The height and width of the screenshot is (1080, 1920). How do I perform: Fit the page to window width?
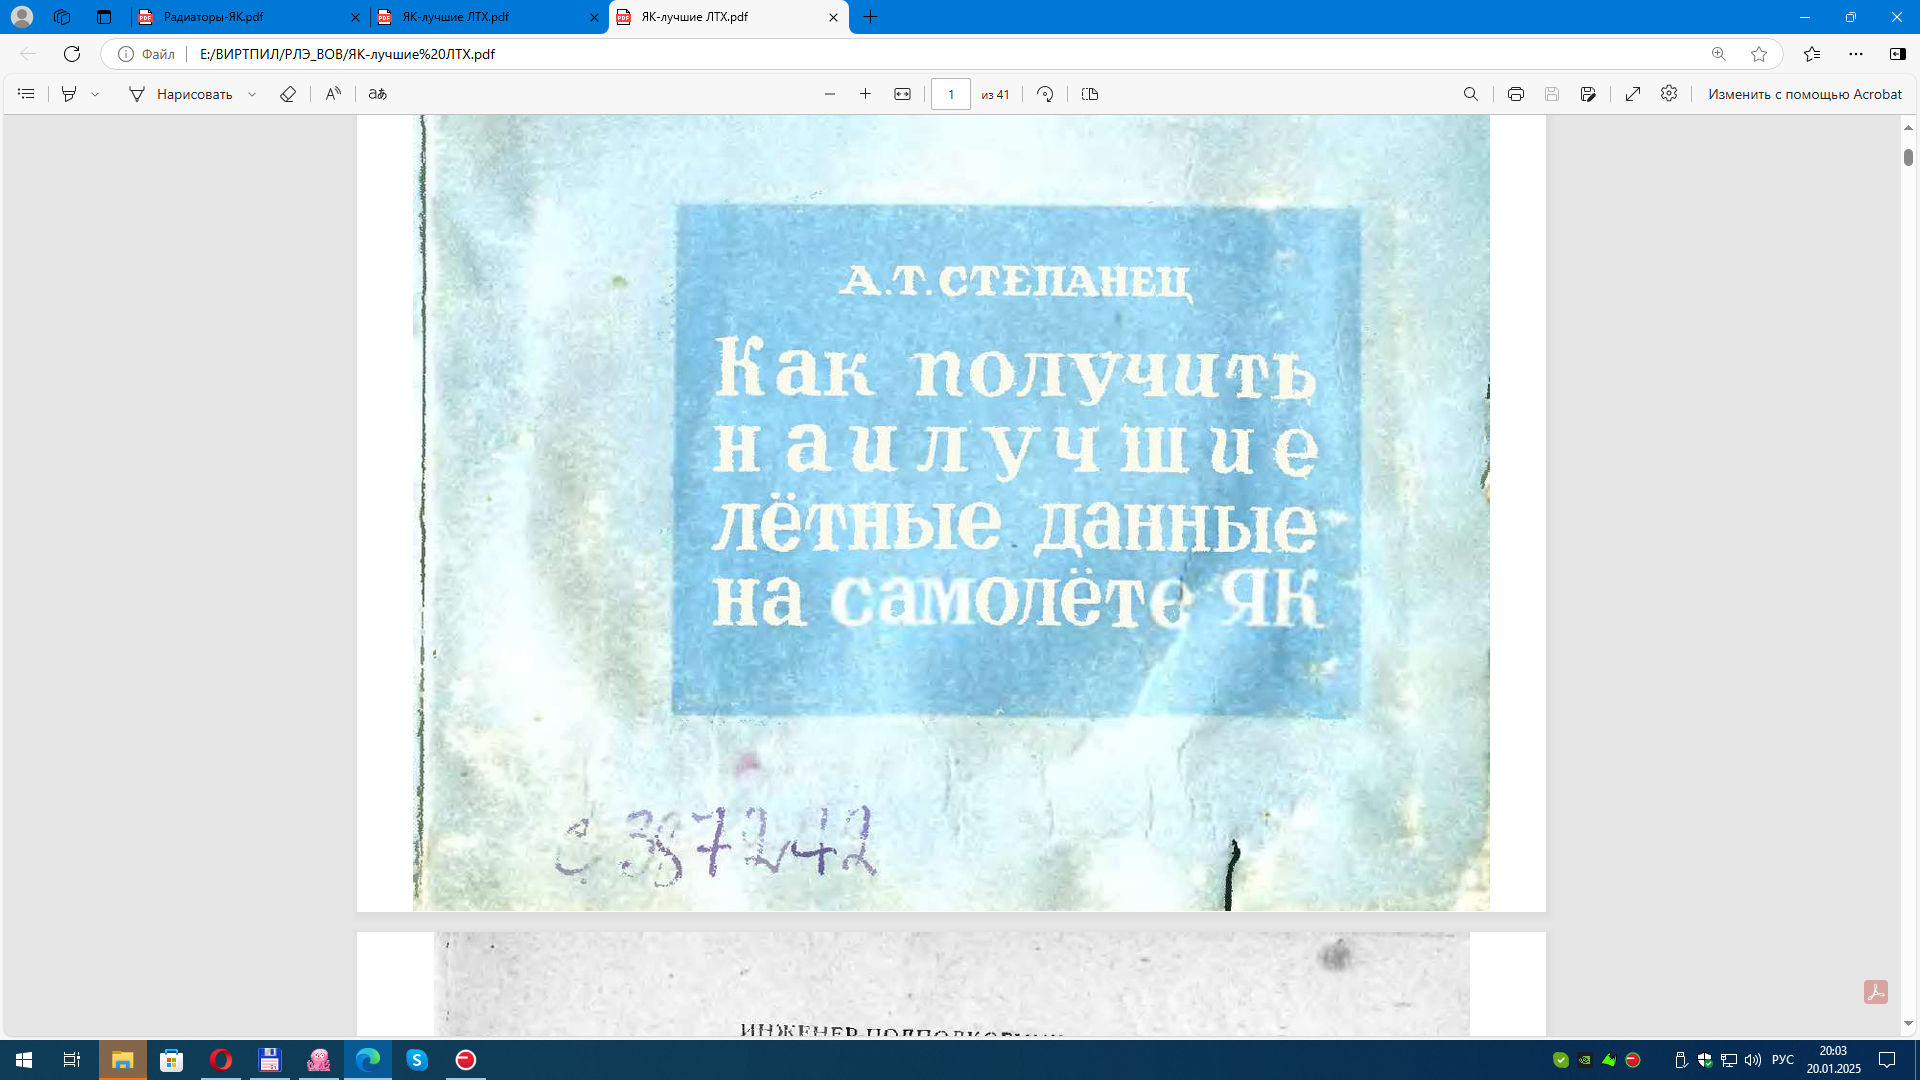[x=902, y=94]
